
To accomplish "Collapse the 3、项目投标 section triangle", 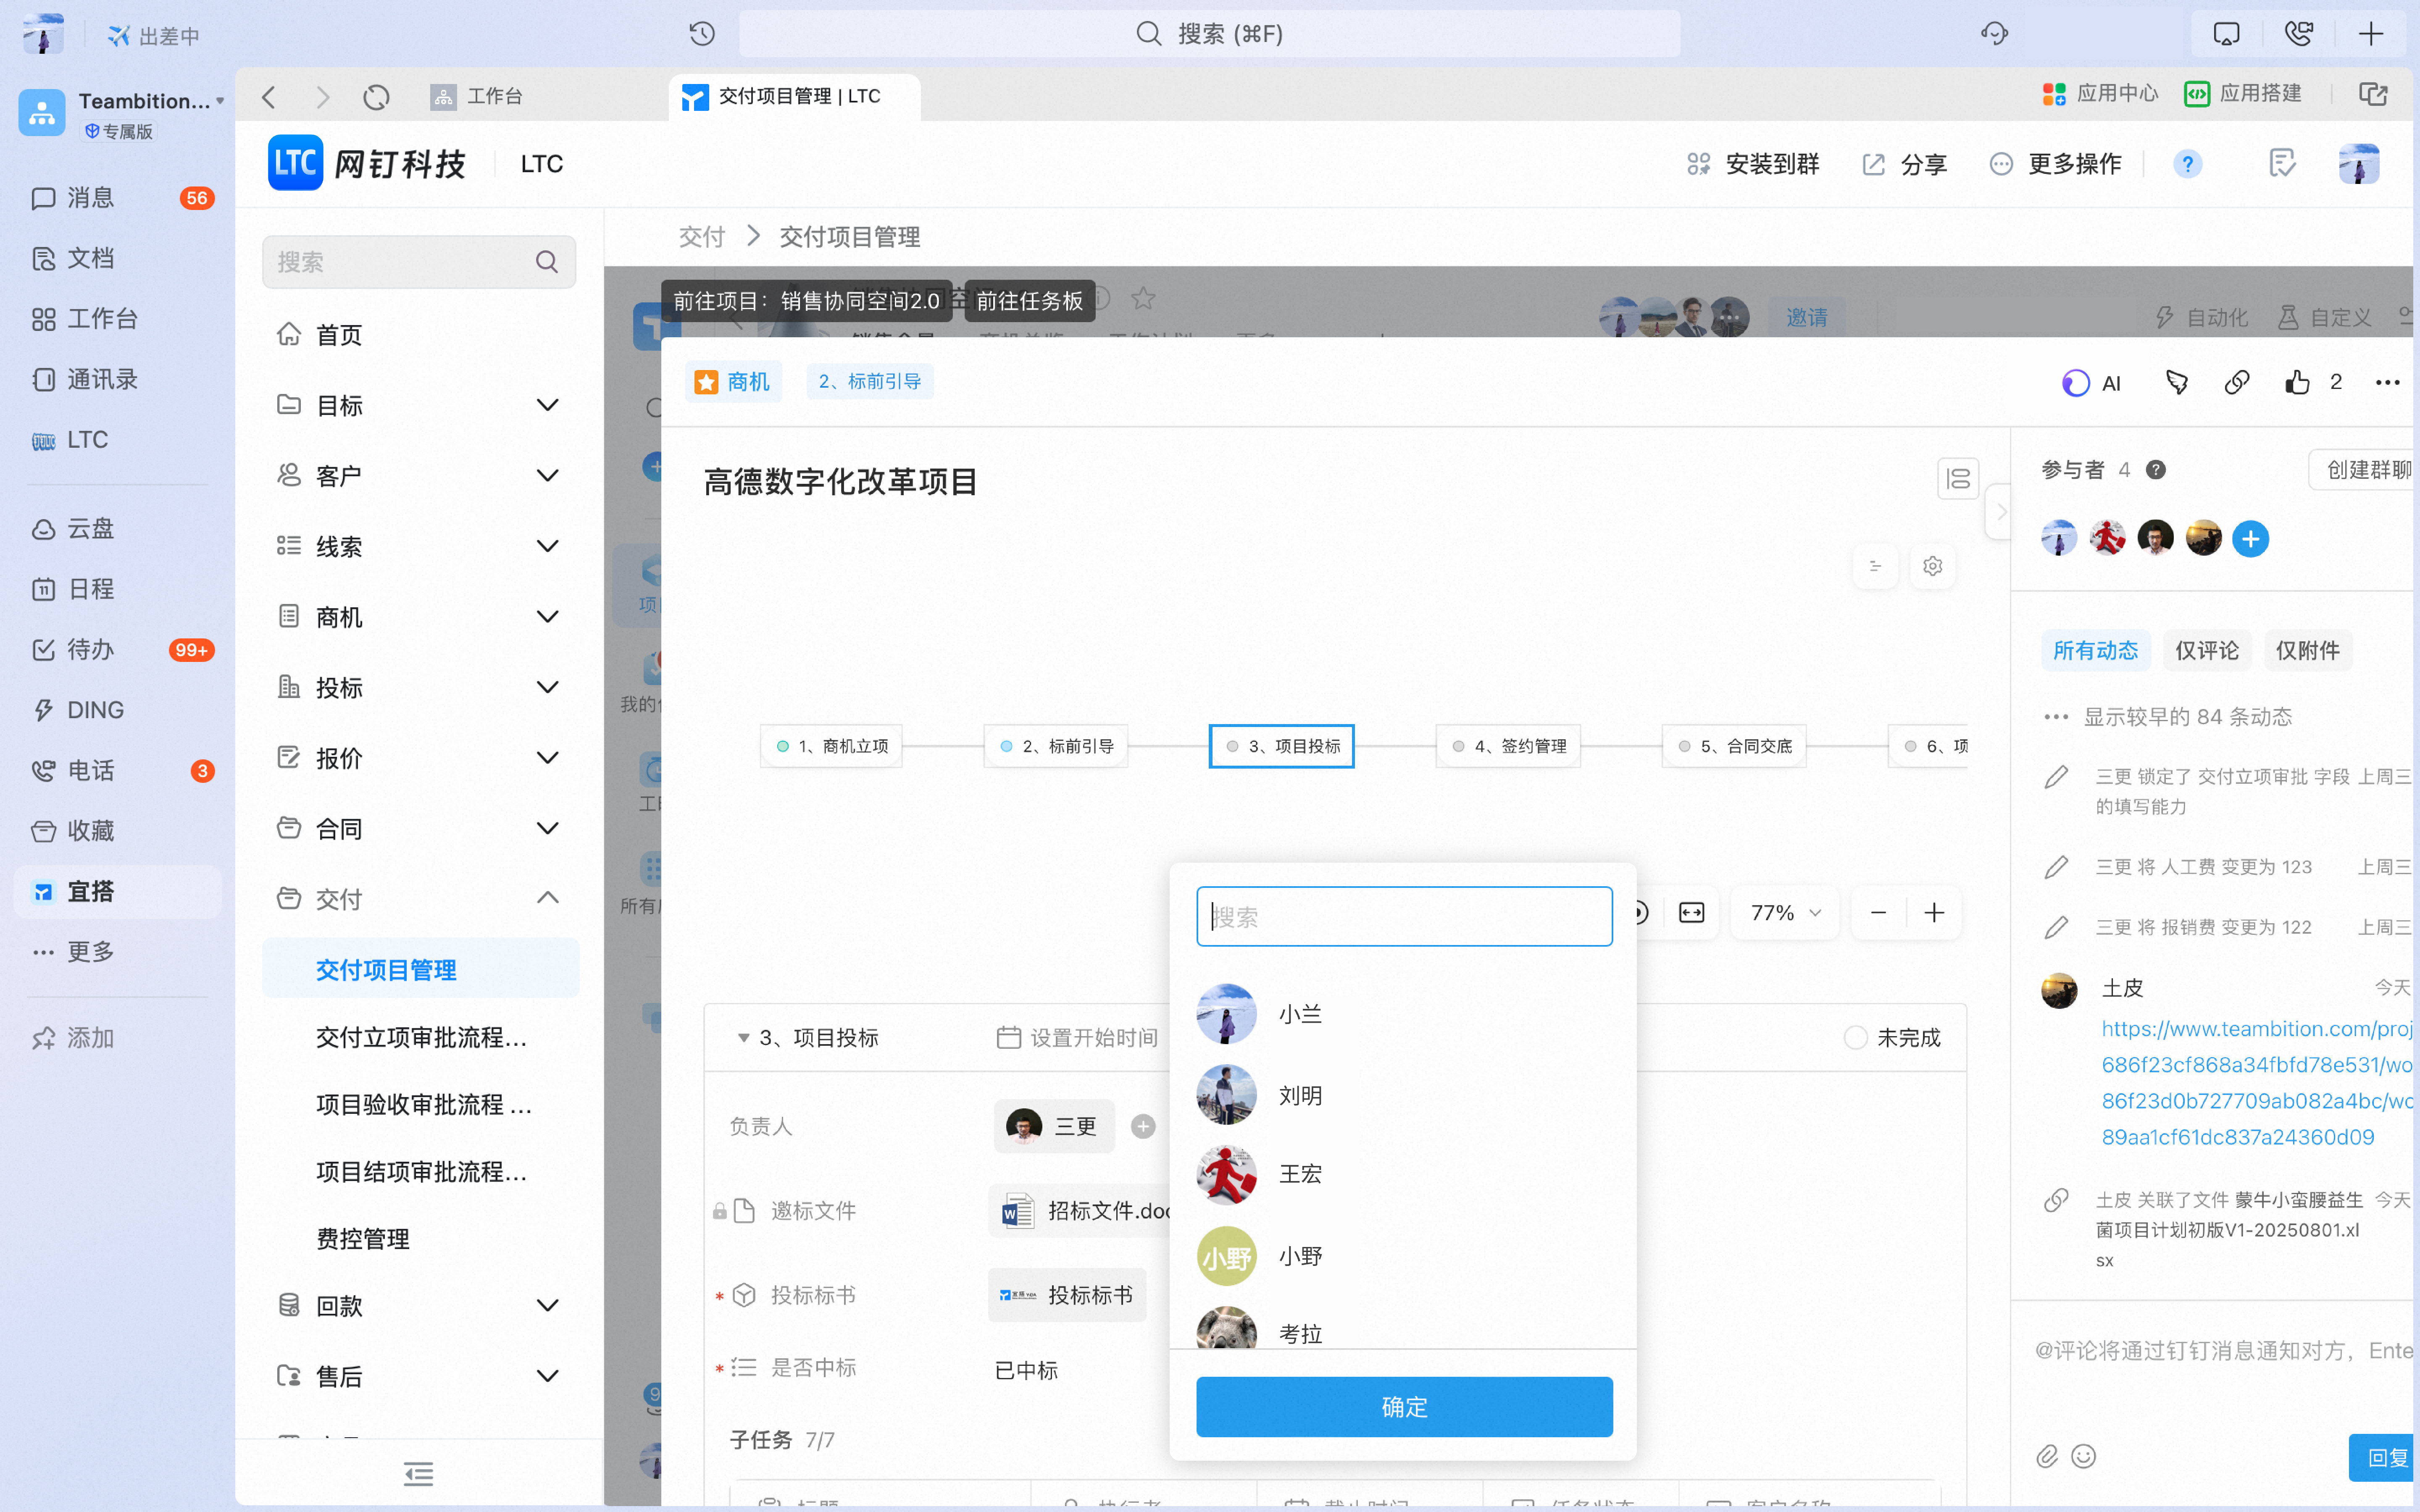I will tap(743, 1038).
